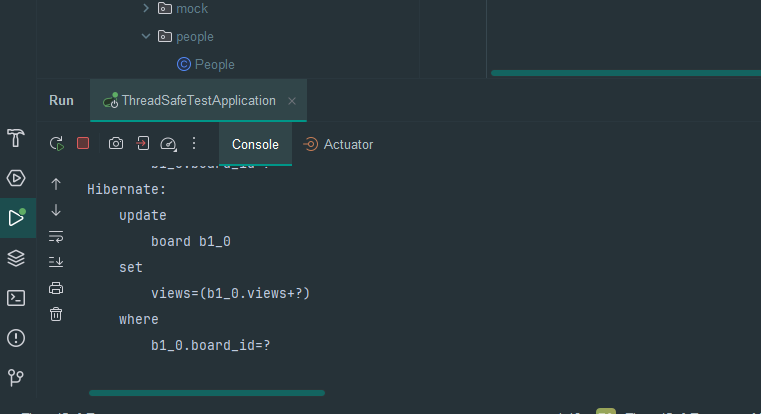
Task: Clear all console output
Action: (56, 314)
